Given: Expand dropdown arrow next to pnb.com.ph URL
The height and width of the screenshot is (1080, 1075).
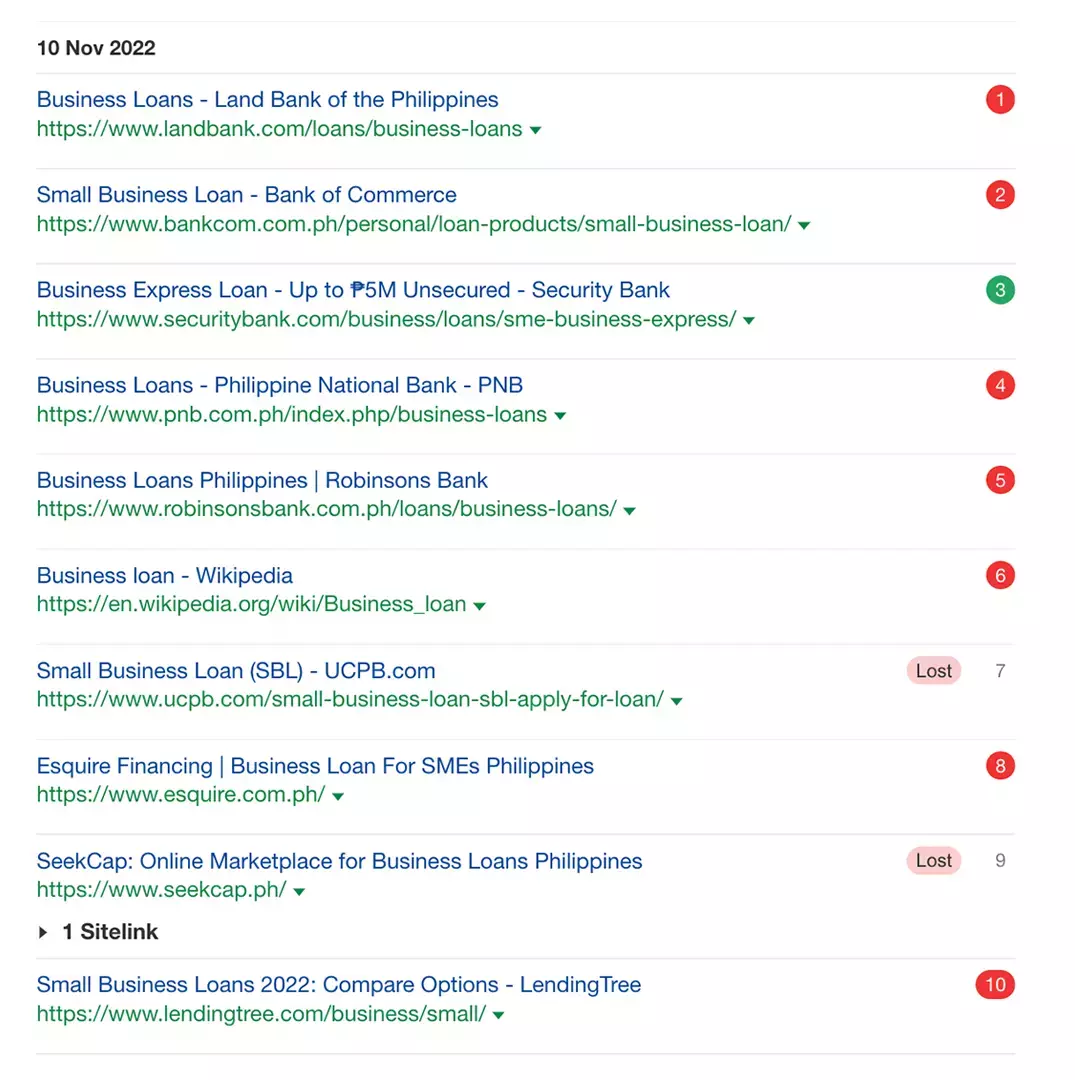Looking at the screenshot, I should coord(560,415).
